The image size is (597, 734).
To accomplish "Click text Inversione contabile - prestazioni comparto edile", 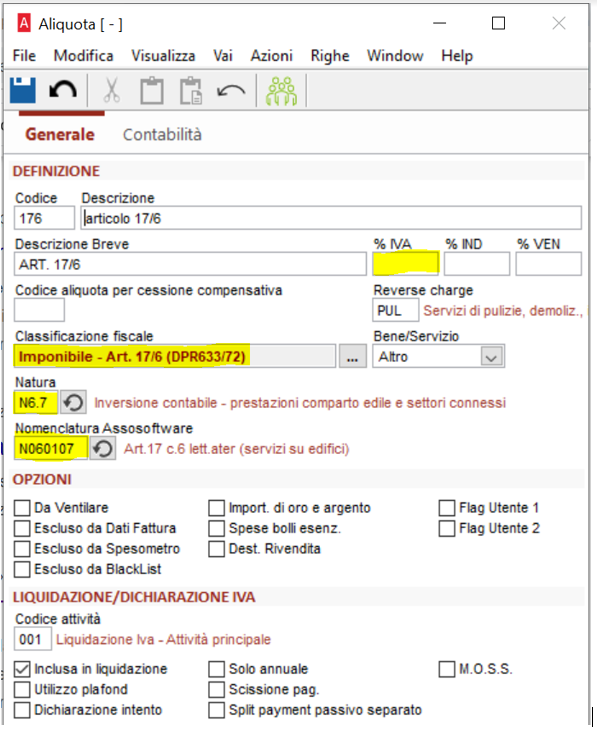I will tap(300, 403).
